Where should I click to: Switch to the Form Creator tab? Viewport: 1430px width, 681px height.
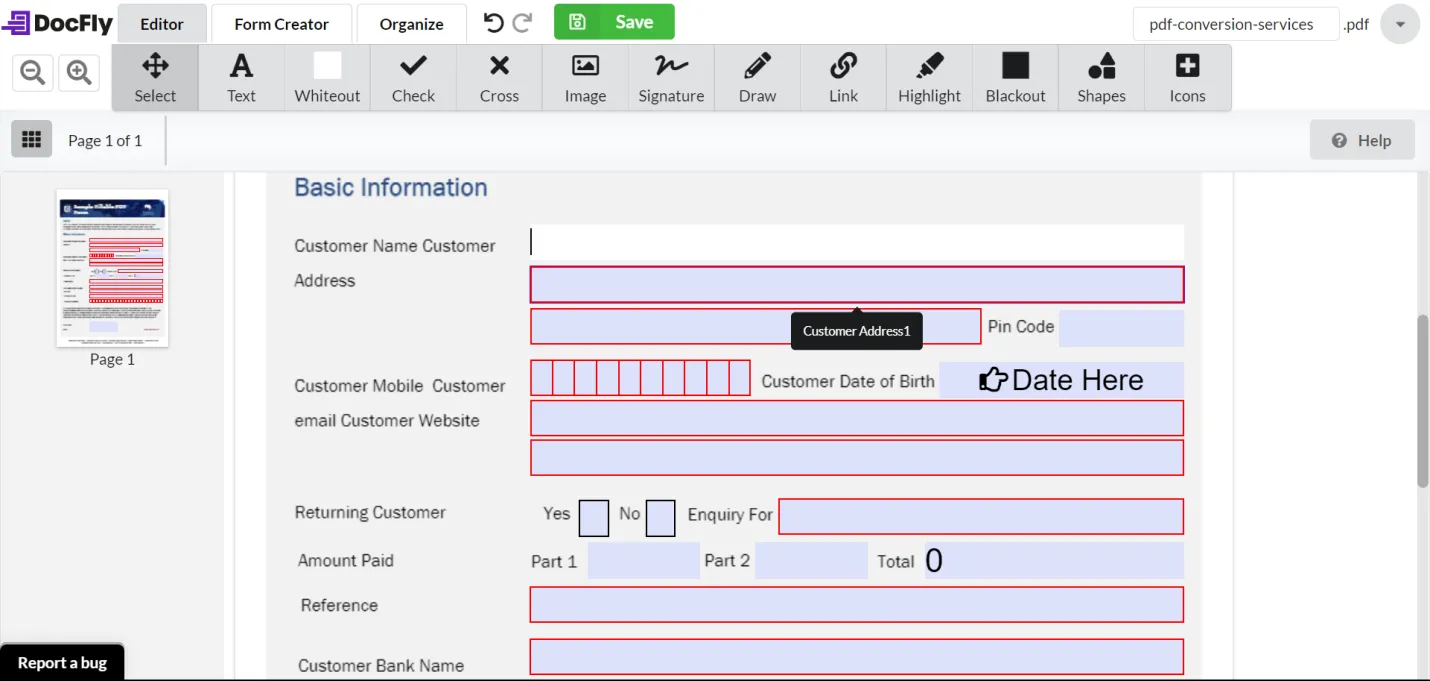(281, 23)
